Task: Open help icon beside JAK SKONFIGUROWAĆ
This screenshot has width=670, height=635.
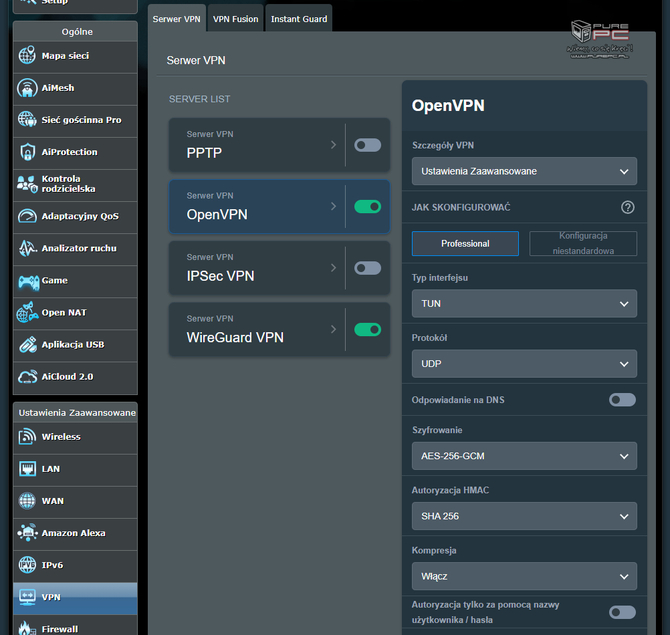Action: tap(627, 207)
